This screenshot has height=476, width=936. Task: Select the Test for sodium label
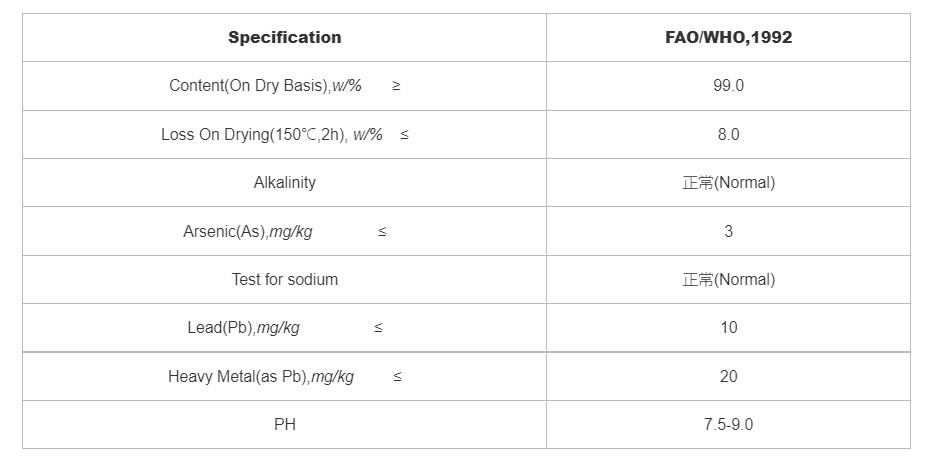(x=284, y=280)
